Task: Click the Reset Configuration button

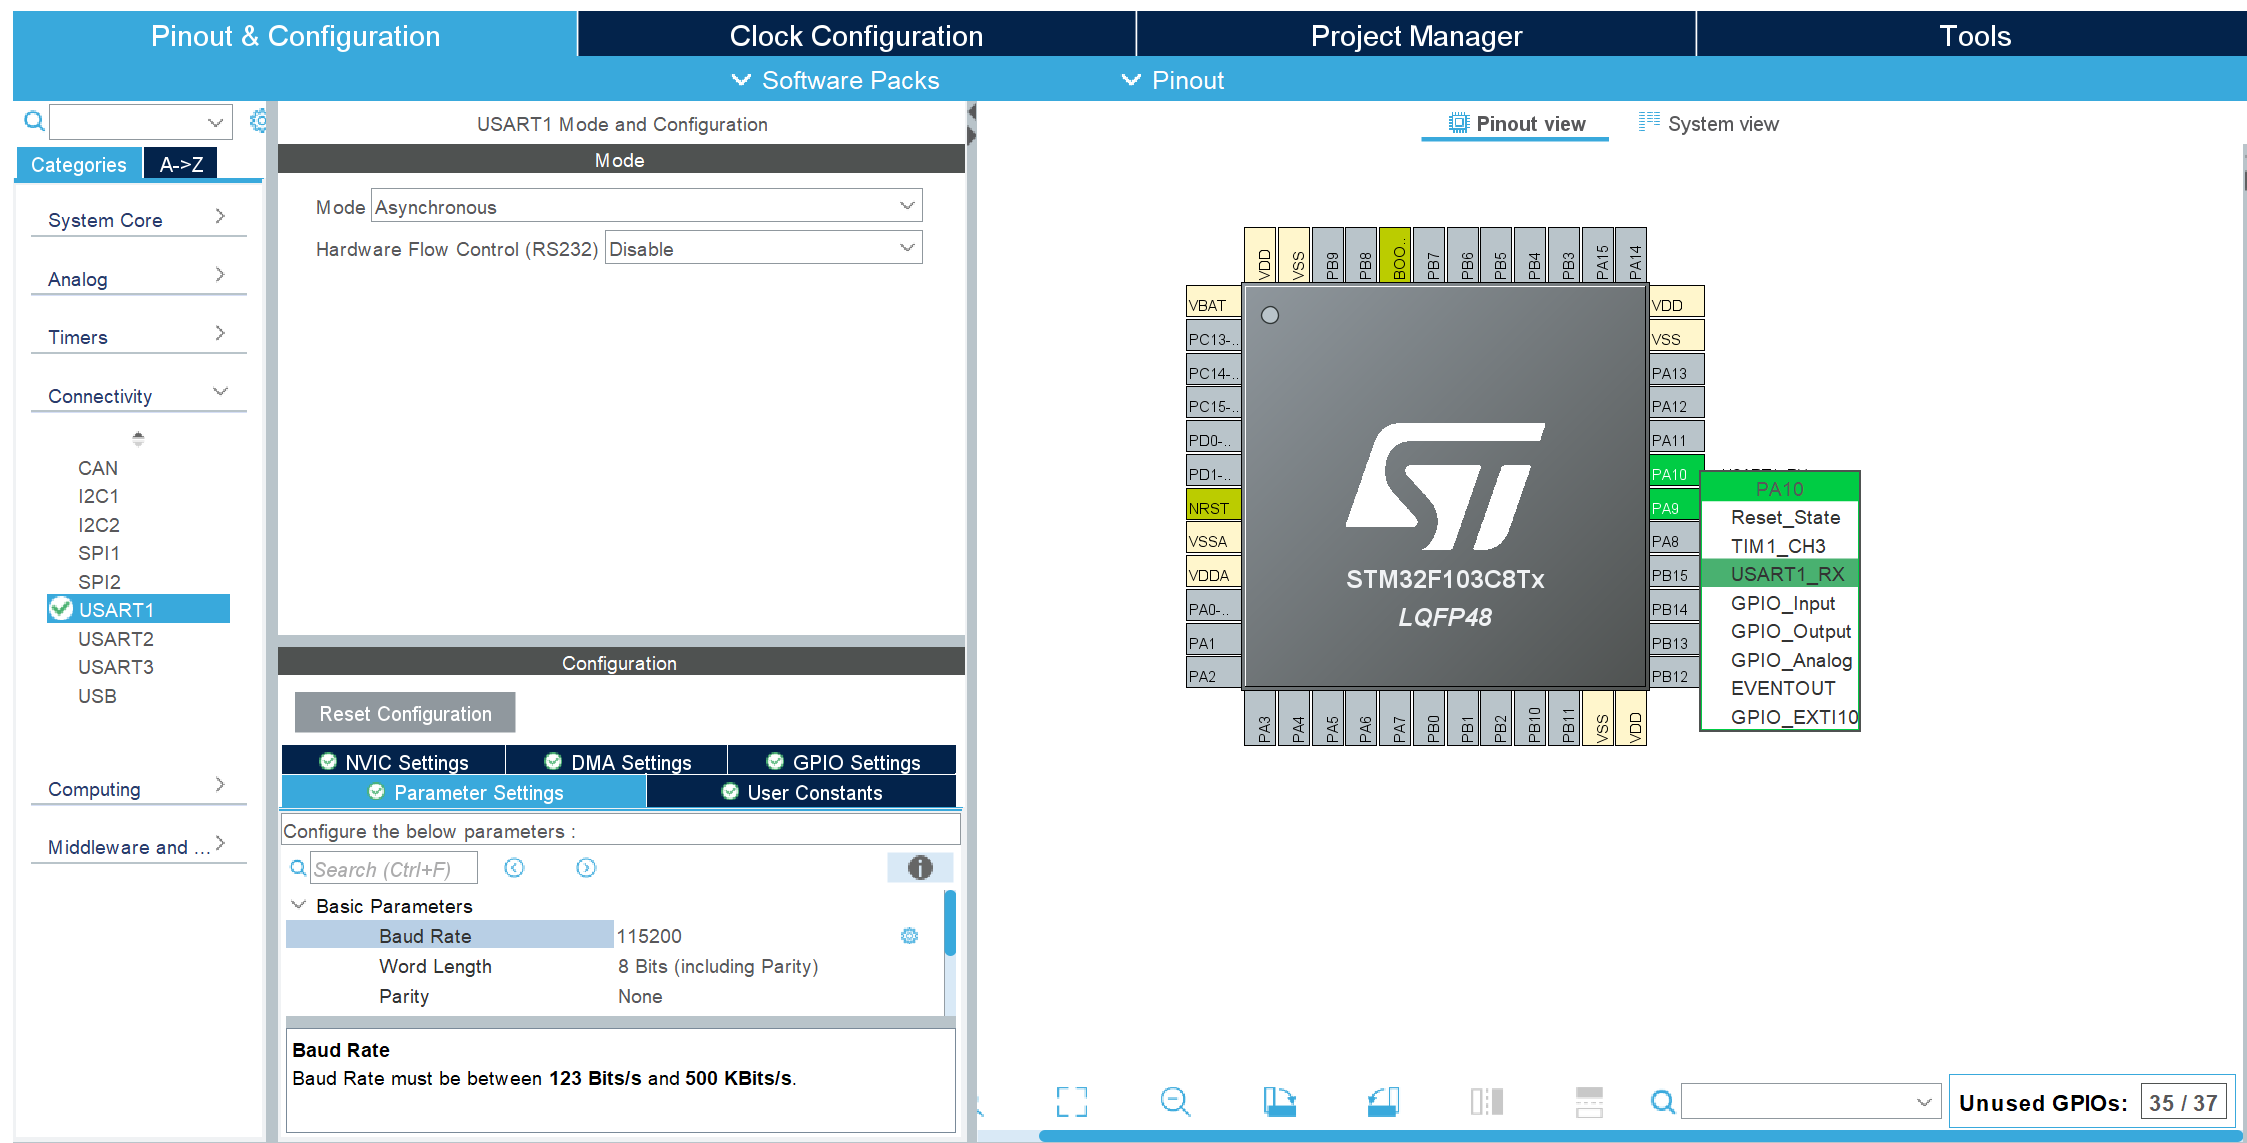Action: point(405,713)
